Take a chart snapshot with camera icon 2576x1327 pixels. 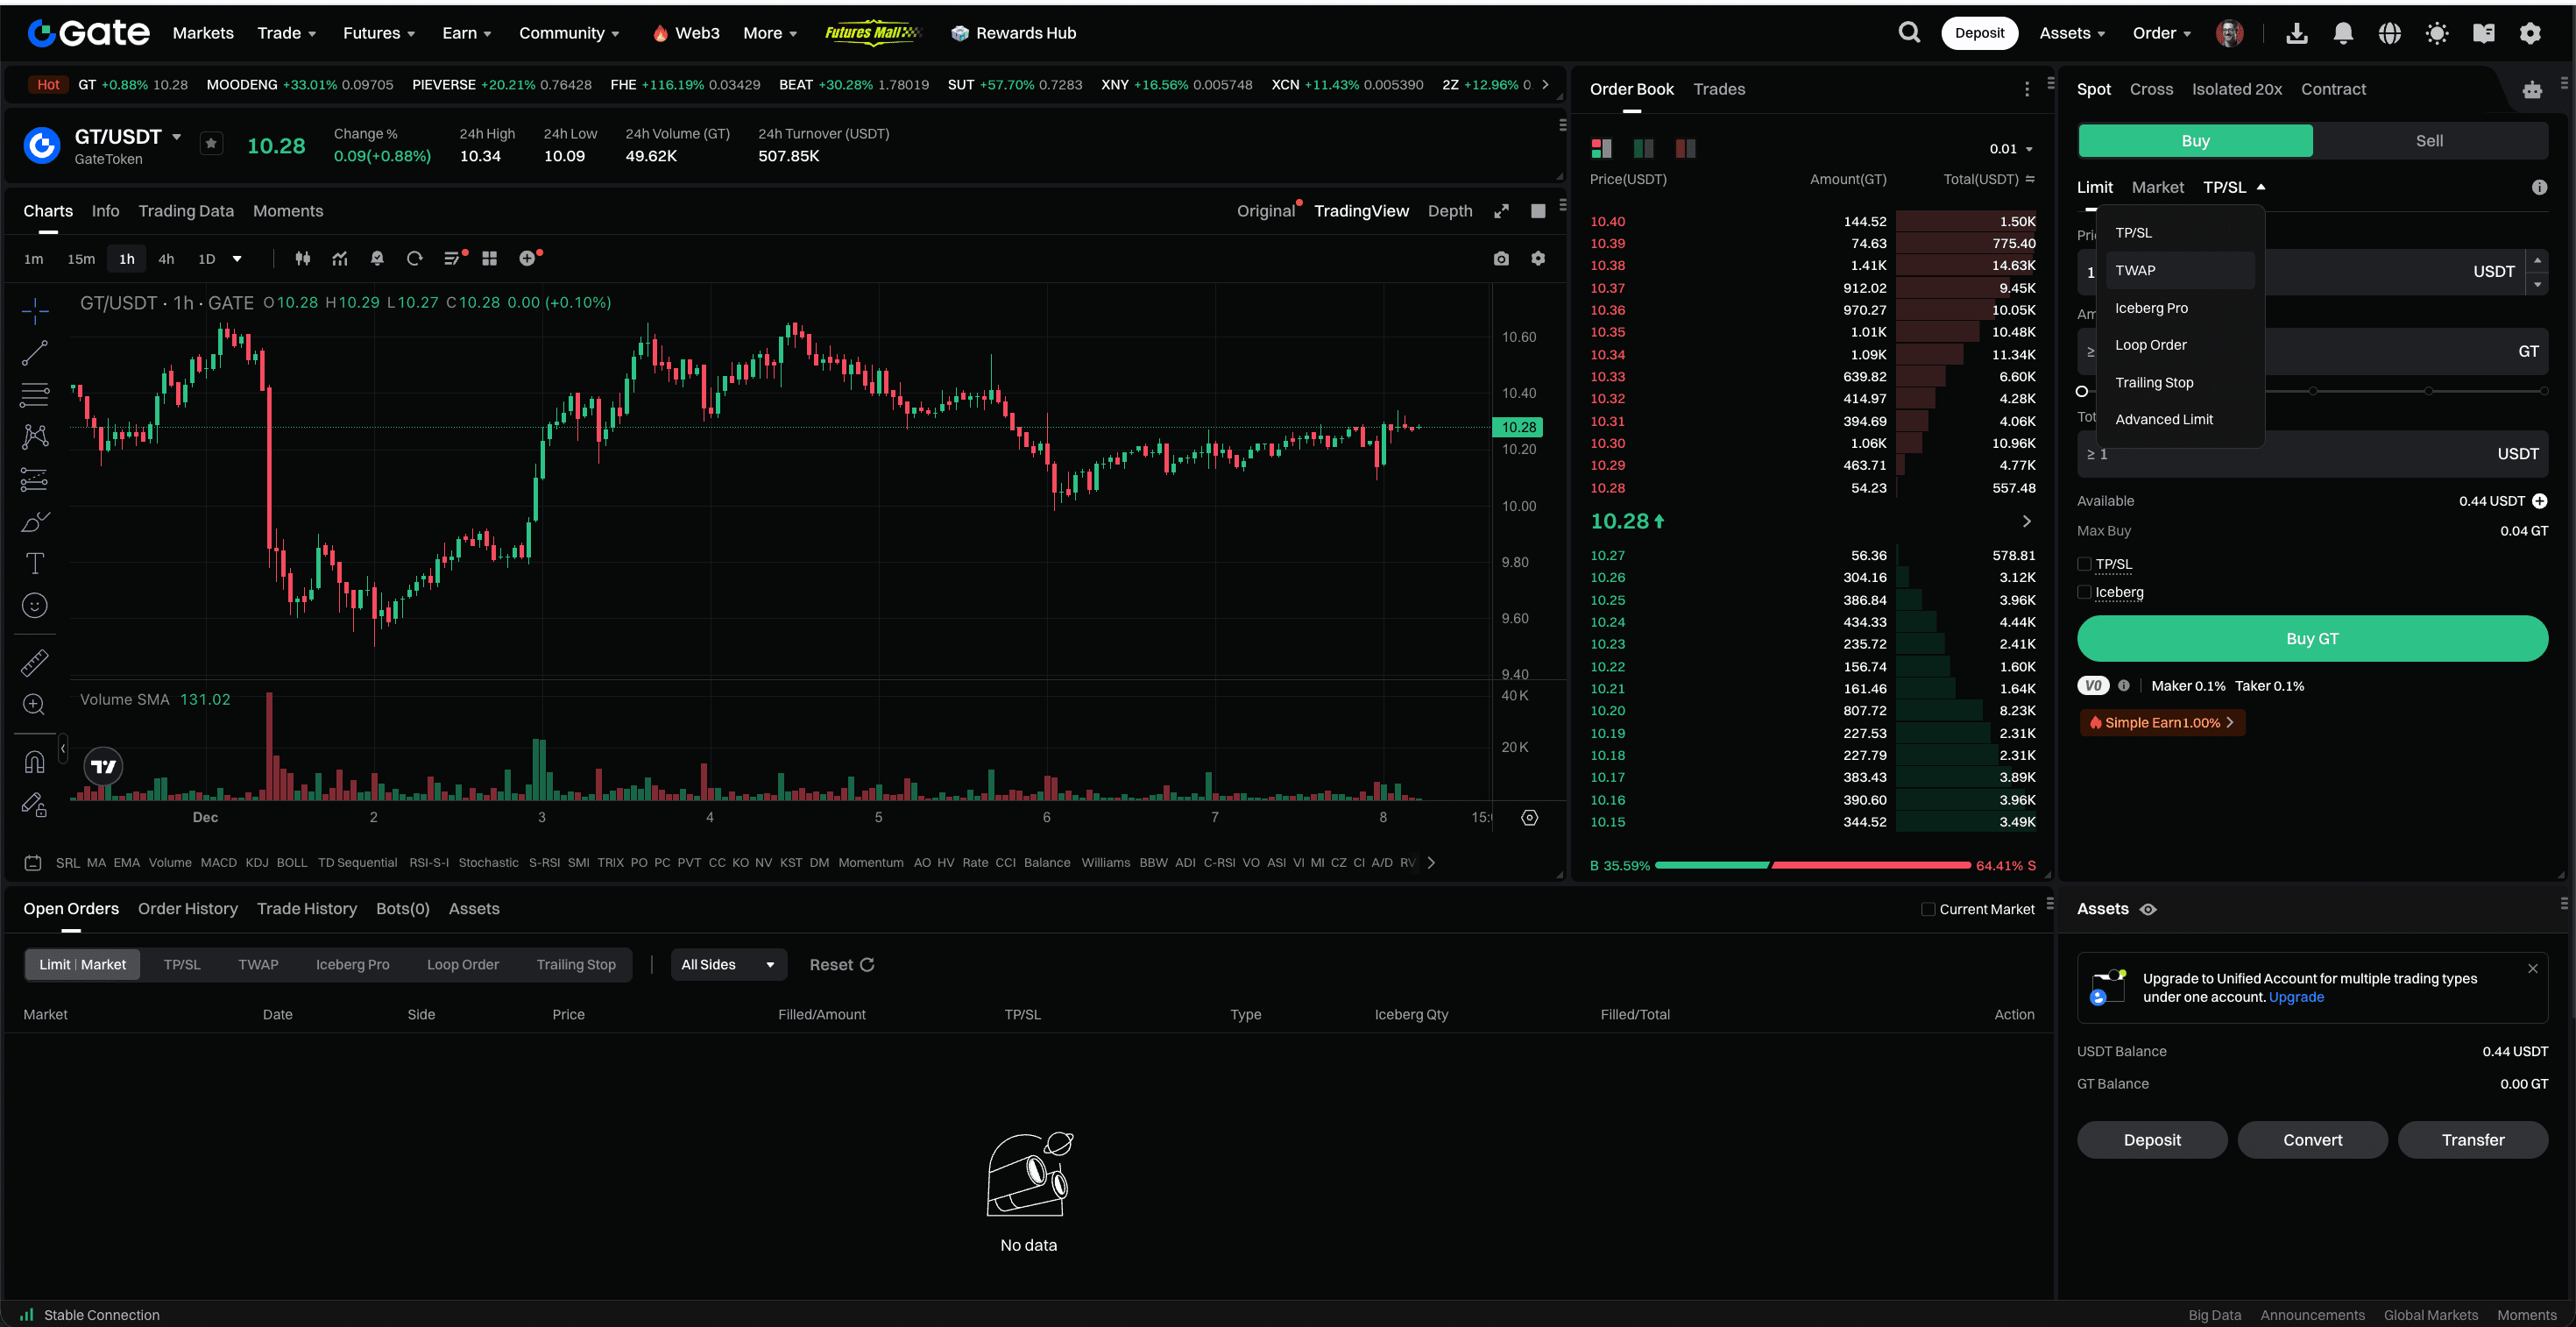(x=1501, y=259)
